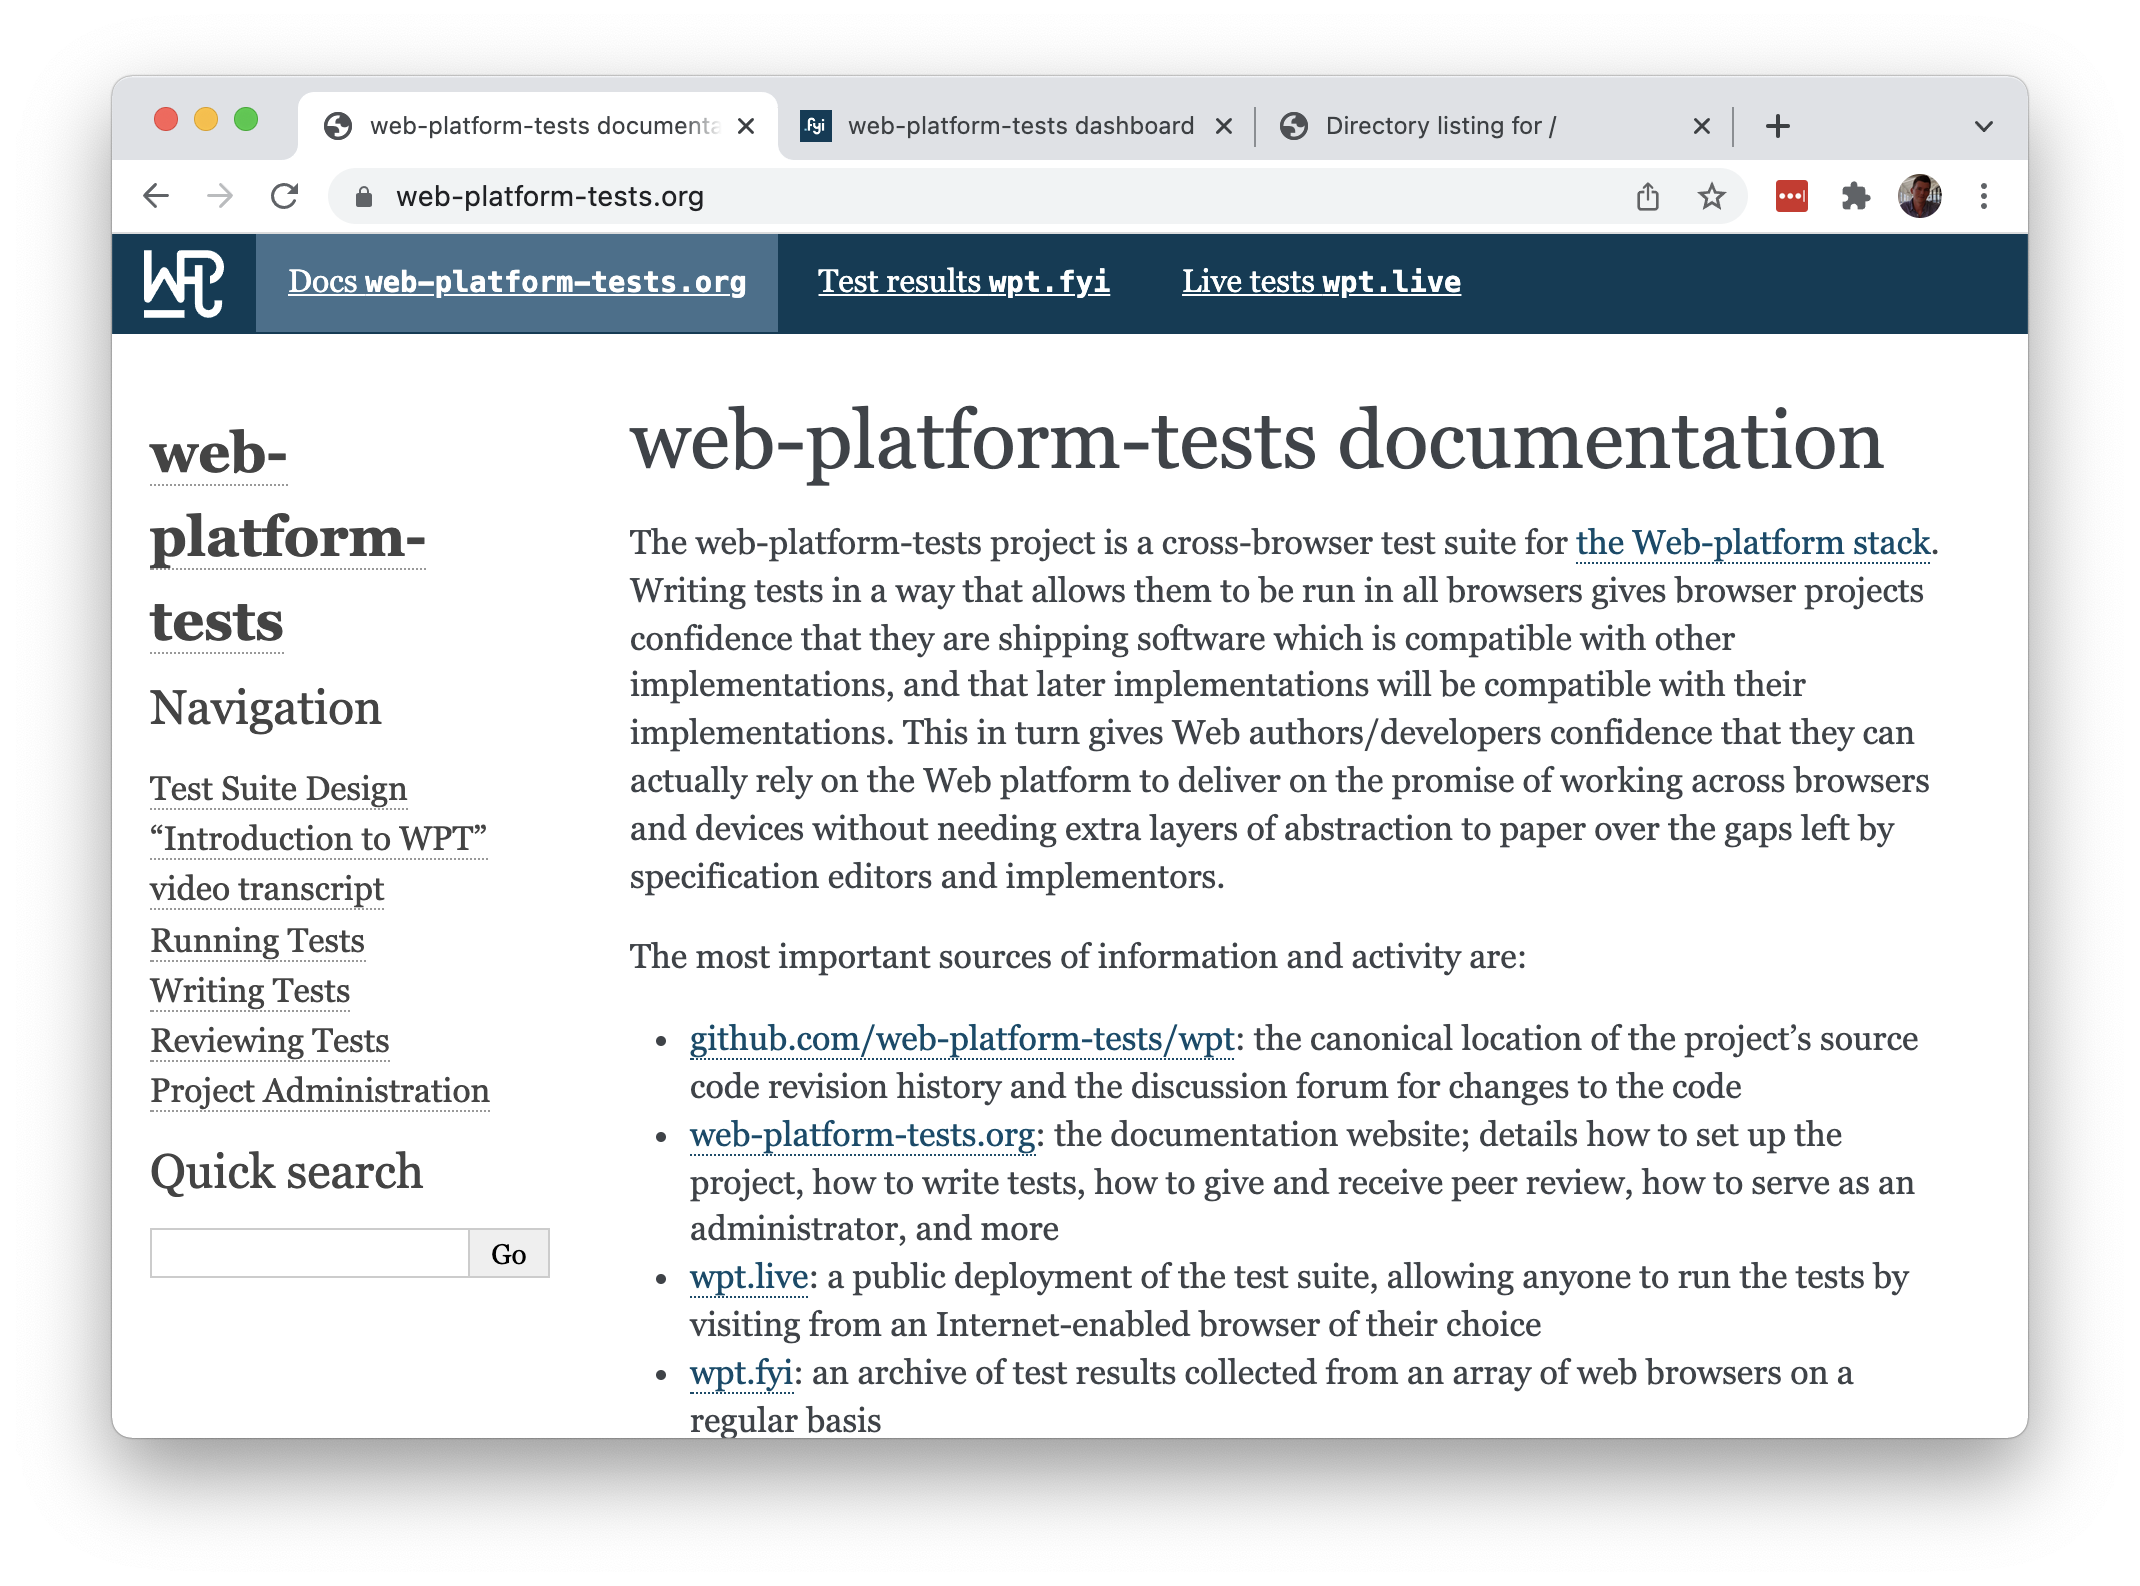Follow the Web-platform stack link
Viewport: 2140px width, 1586px height.
click(x=1753, y=542)
